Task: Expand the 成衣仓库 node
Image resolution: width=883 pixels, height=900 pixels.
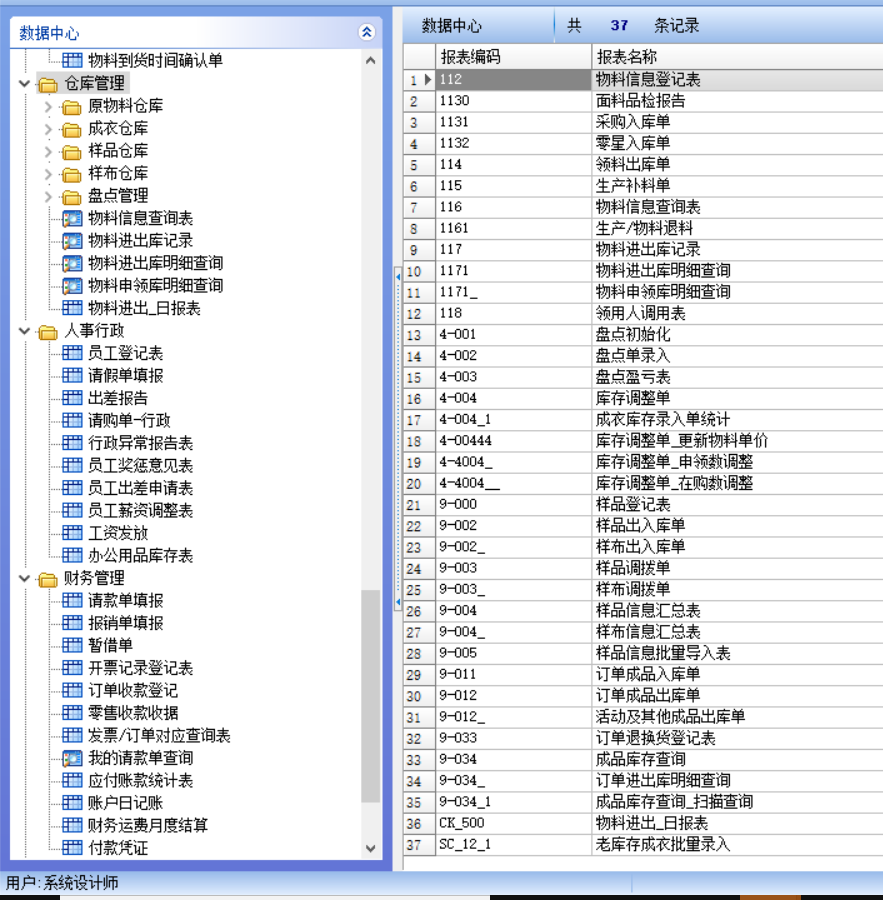Action: (x=48, y=129)
